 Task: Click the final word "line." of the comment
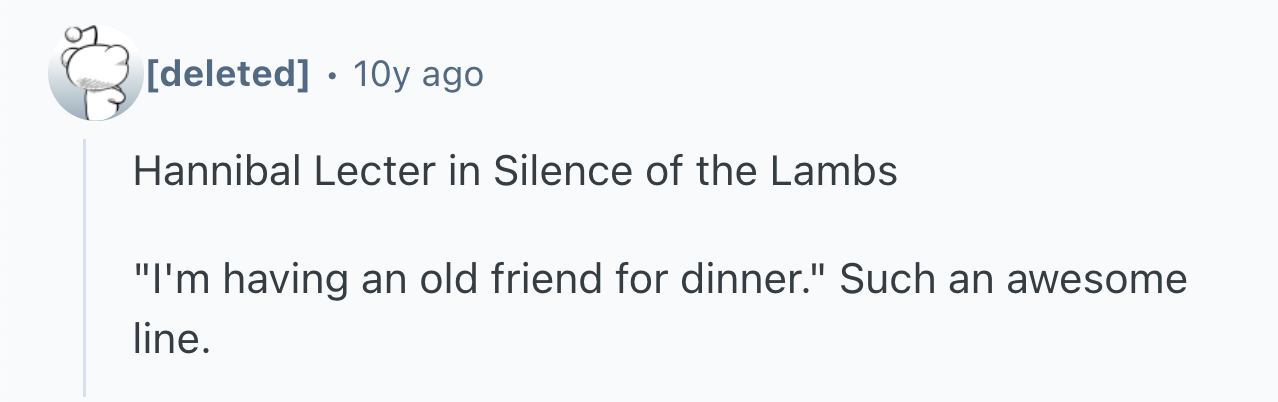[x=171, y=339]
